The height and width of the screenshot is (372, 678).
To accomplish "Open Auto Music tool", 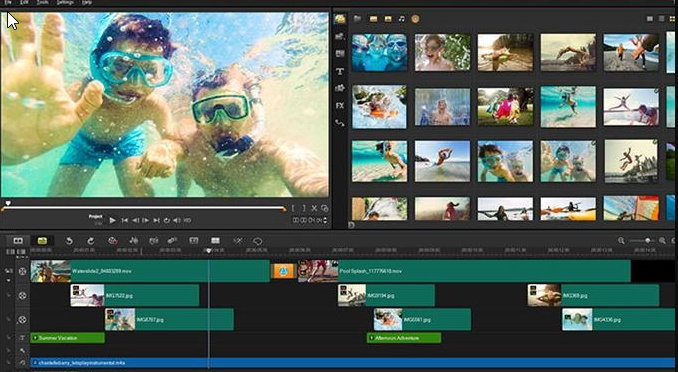I will coord(154,241).
